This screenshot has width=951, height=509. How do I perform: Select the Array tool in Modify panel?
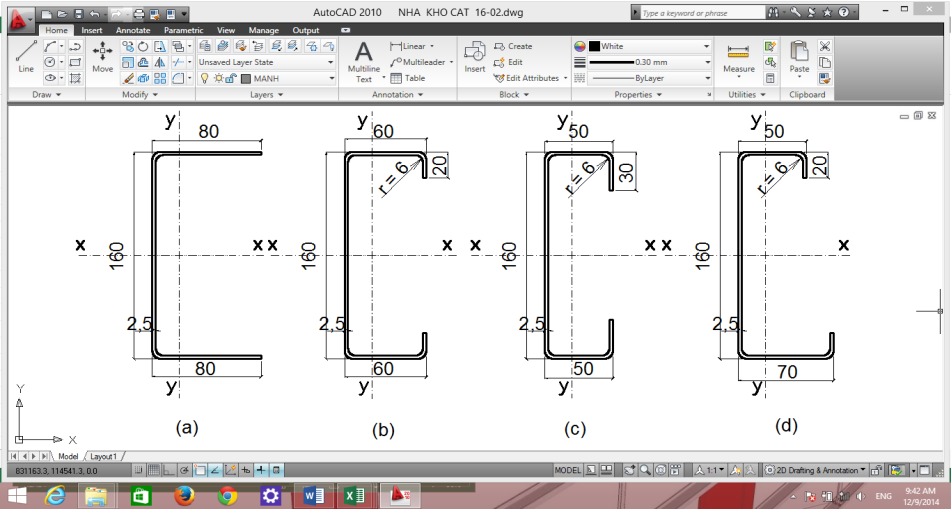point(160,78)
